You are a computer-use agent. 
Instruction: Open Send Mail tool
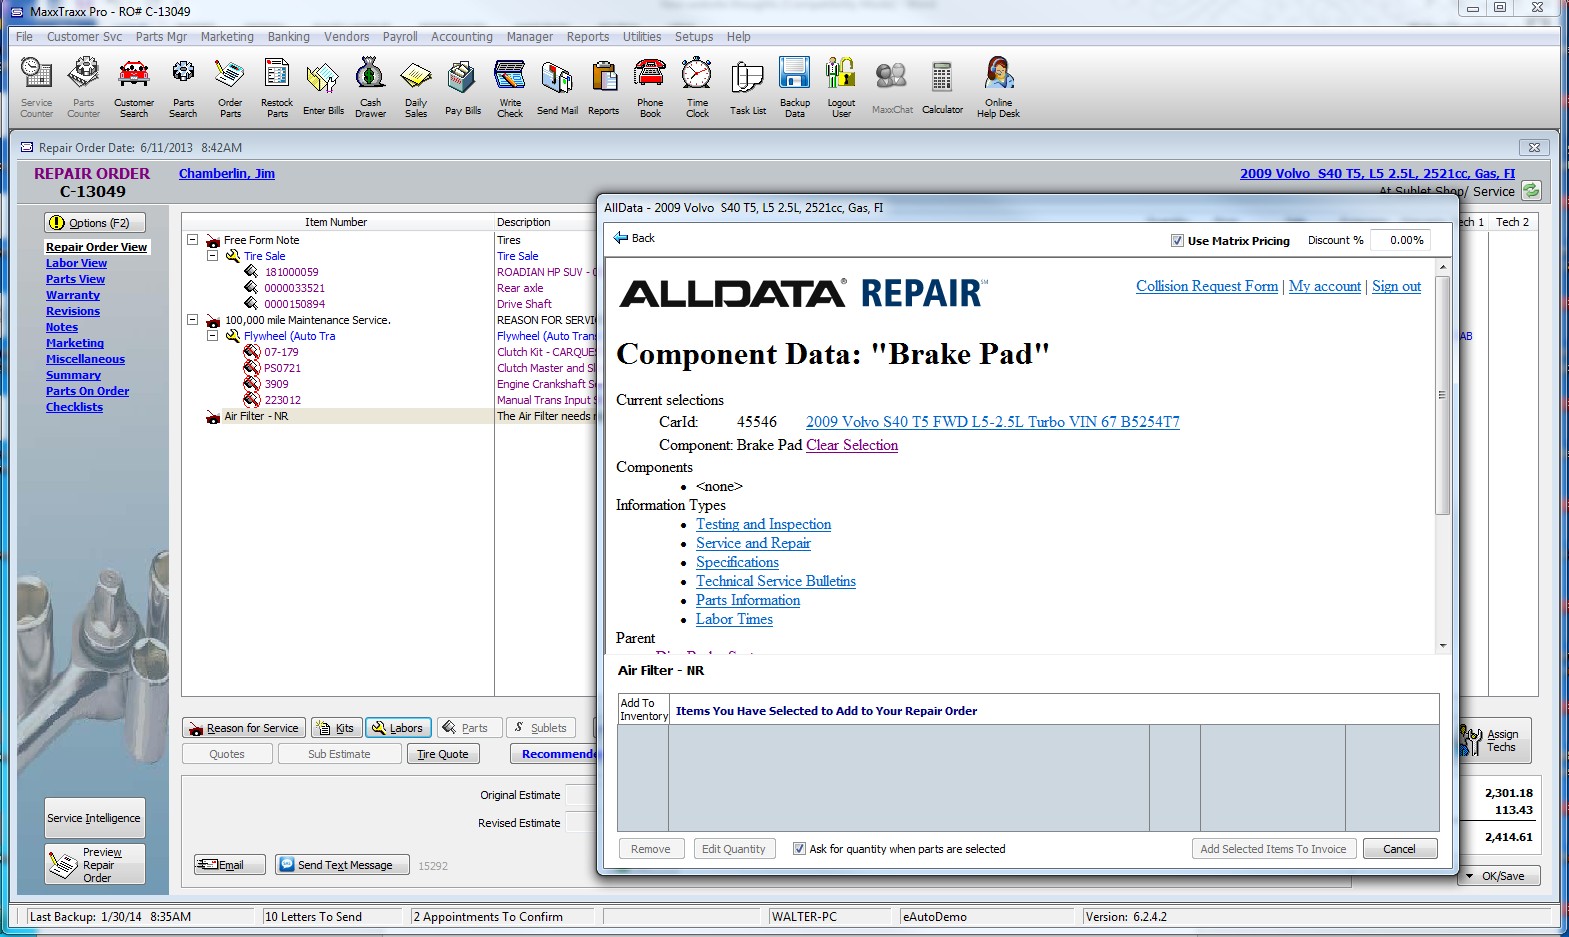pos(557,88)
